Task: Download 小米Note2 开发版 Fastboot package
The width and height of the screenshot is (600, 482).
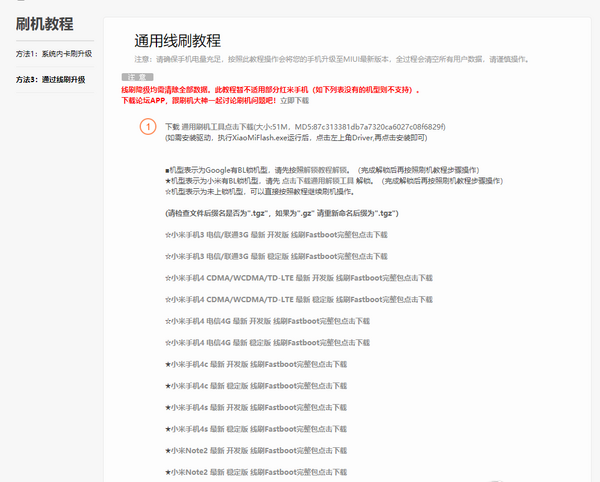Action: click(x=256, y=451)
